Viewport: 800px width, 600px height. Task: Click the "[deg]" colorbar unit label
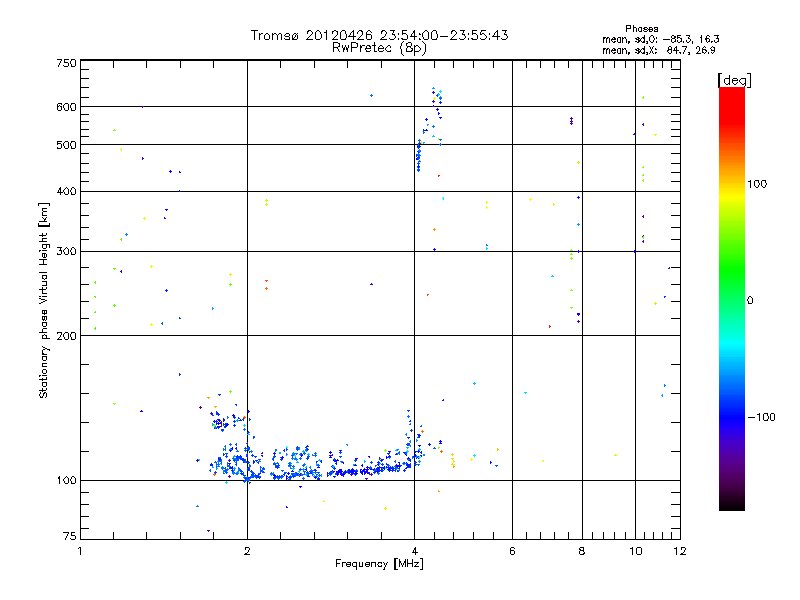pos(734,81)
